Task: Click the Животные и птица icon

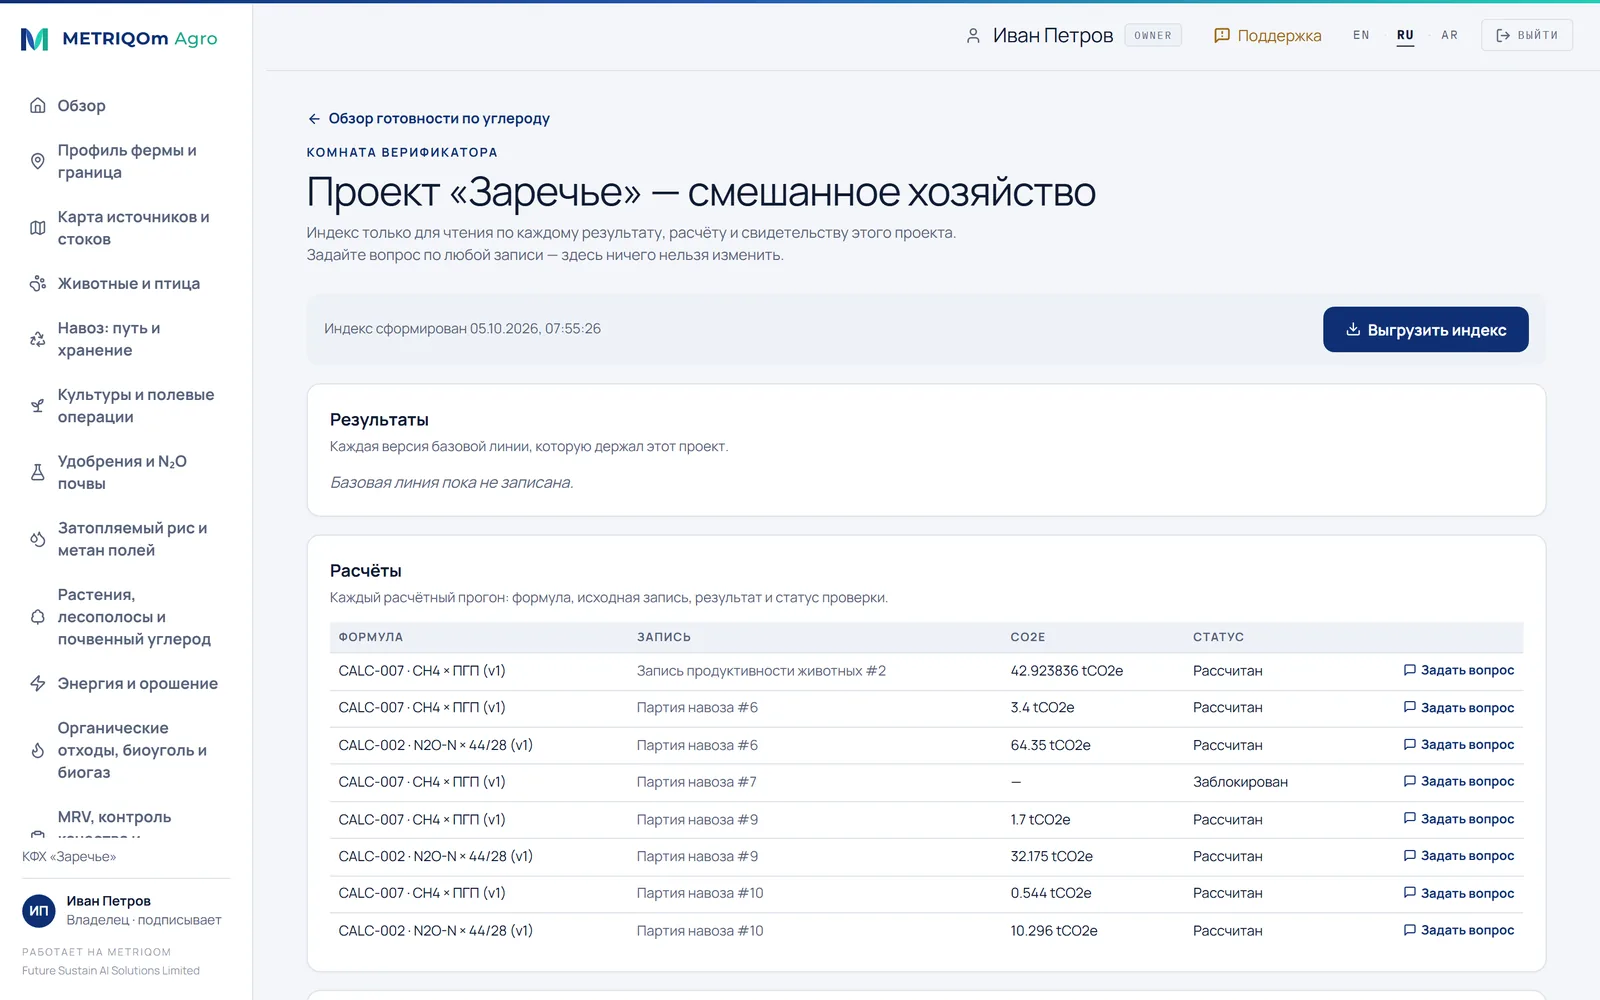Action: pos(38,284)
